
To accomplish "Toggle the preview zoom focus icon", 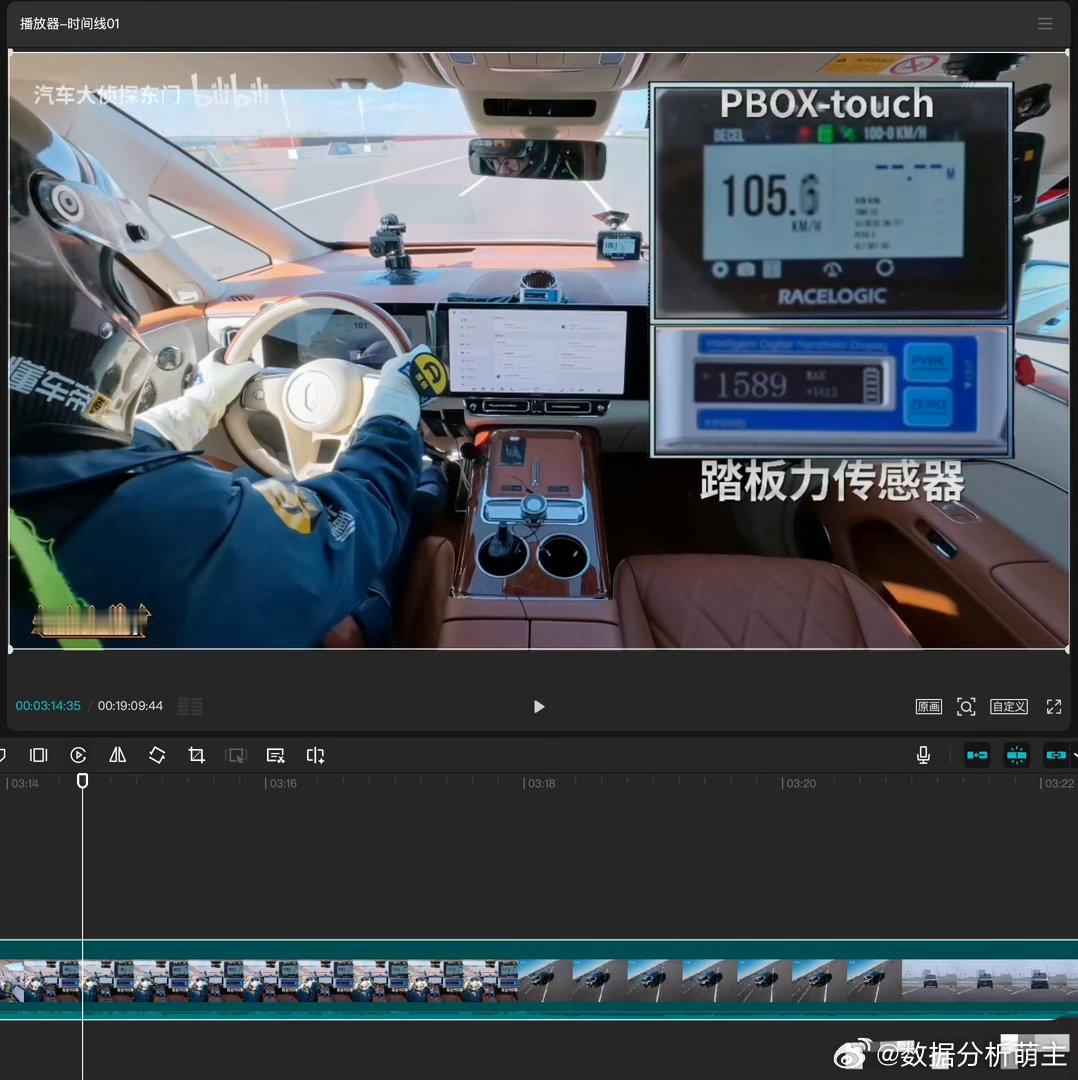I will pyautogui.click(x=966, y=707).
